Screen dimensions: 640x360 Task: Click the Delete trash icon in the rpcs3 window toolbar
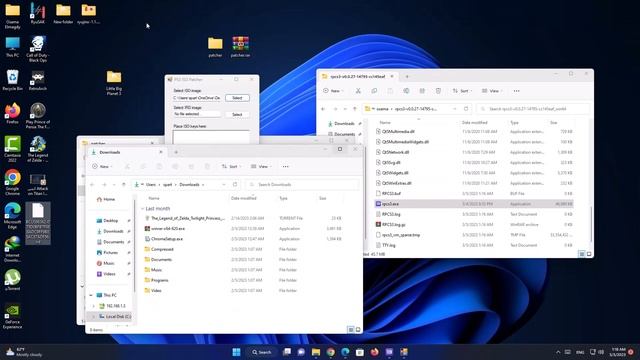click(x=438, y=91)
